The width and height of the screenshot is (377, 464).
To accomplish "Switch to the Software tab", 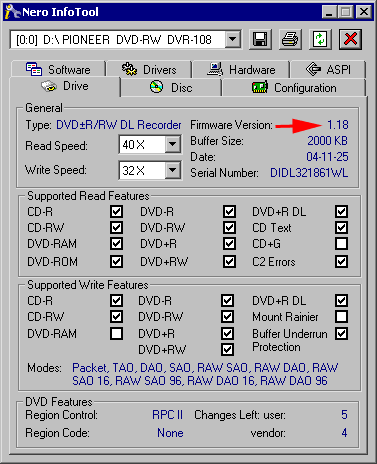I will click(58, 69).
